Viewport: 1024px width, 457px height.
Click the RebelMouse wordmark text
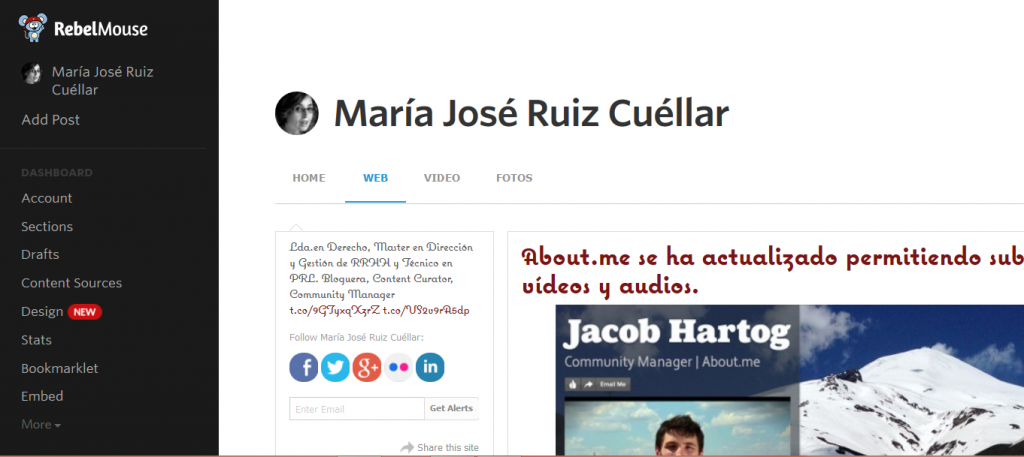(101, 29)
